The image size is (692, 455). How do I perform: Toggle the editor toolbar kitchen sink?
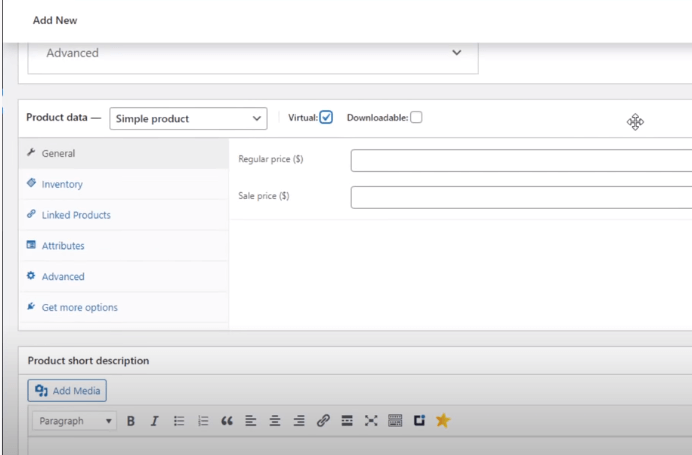coord(395,421)
